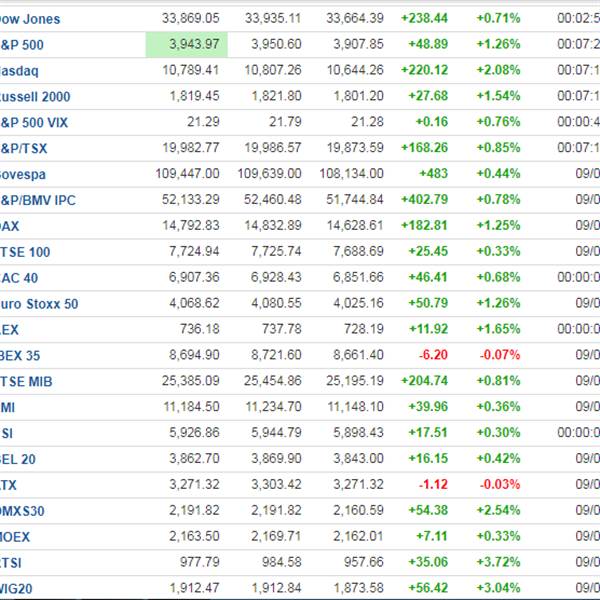This screenshot has height=600, width=600.
Task: Select FTSE 100 low value 7,688.69
Action: click(x=358, y=251)
